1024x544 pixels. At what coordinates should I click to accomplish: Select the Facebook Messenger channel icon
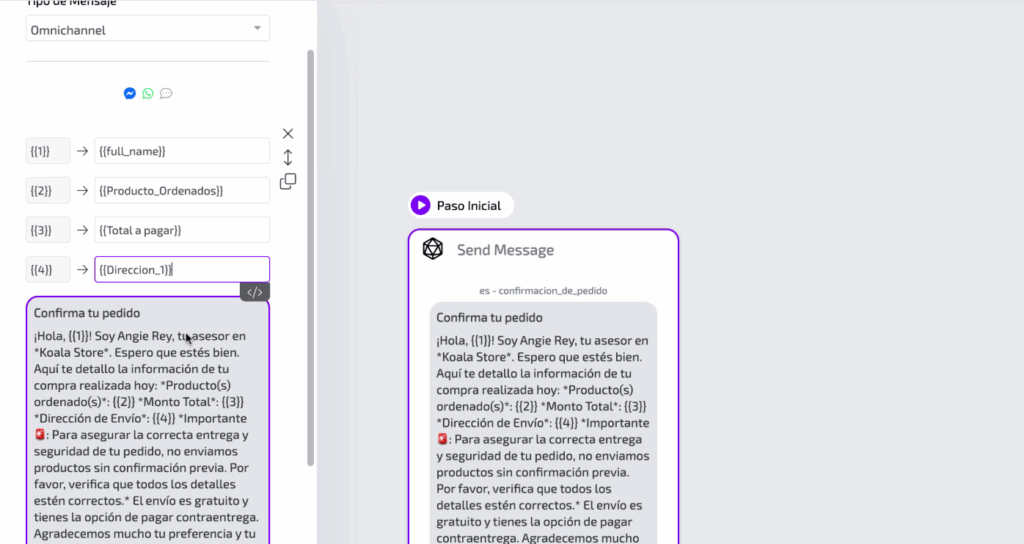coord(130,93)
